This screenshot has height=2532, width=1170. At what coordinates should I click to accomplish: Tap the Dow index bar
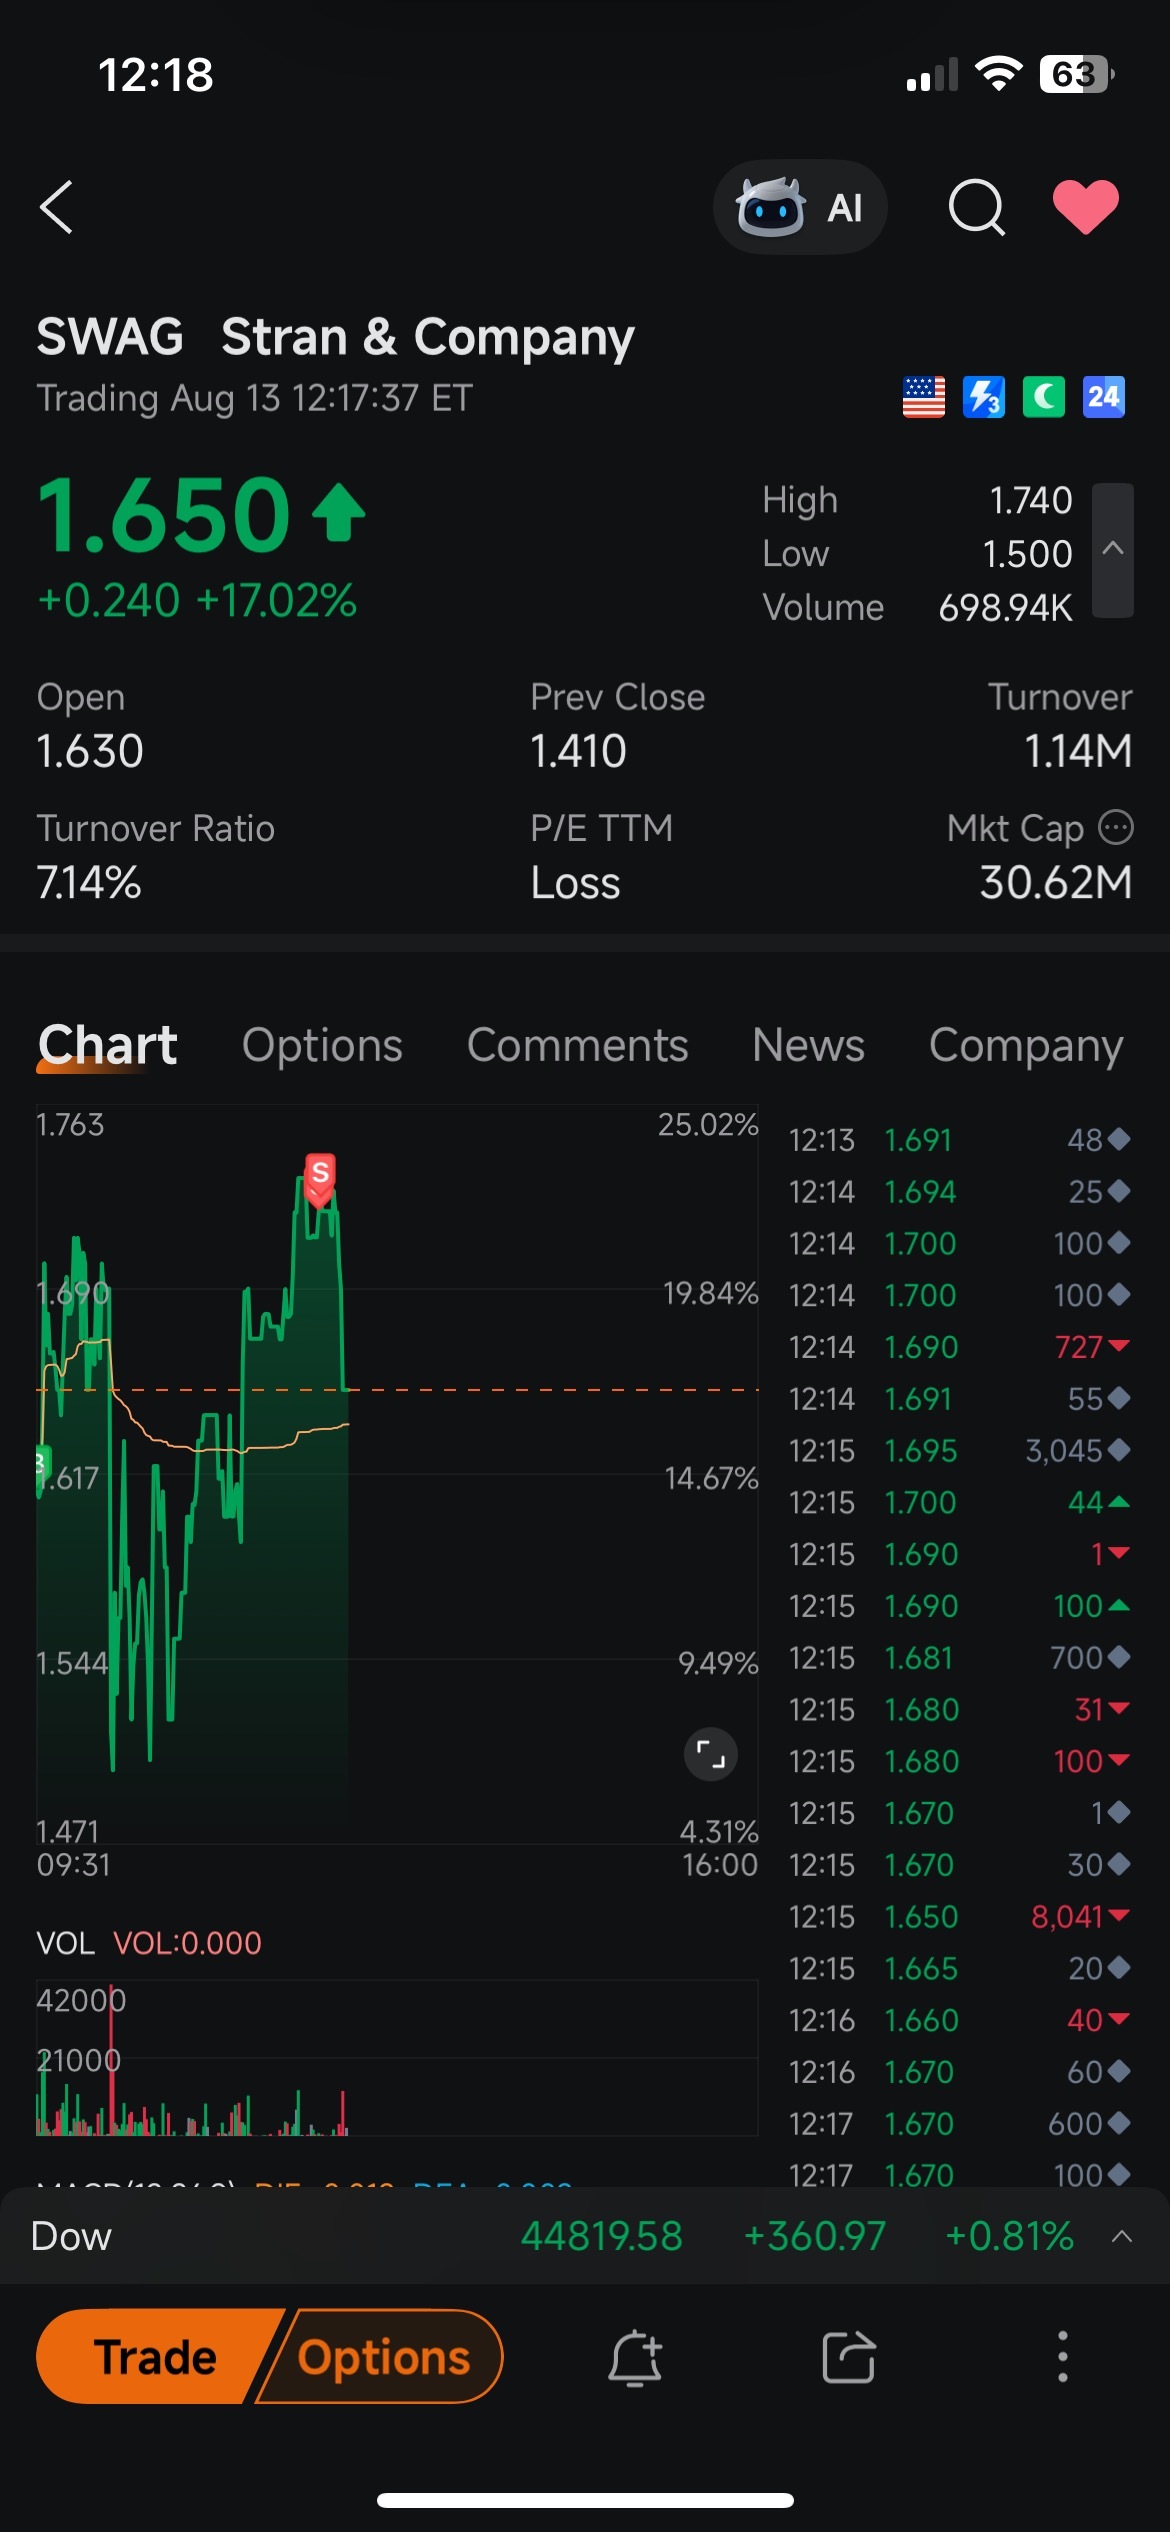[585, 2236]
